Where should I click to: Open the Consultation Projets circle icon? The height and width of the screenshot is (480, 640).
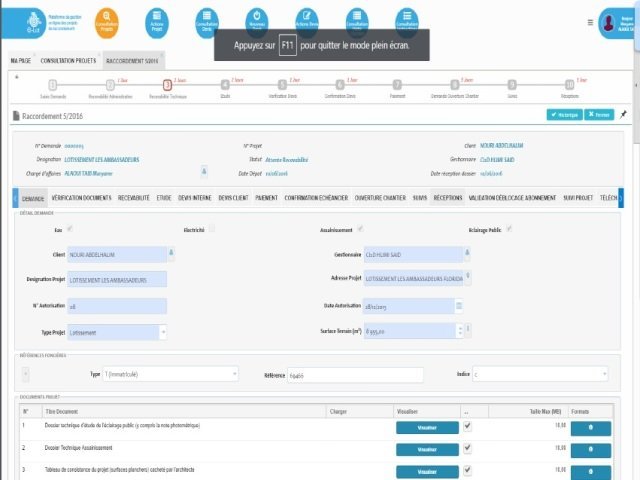coord(106,21)
